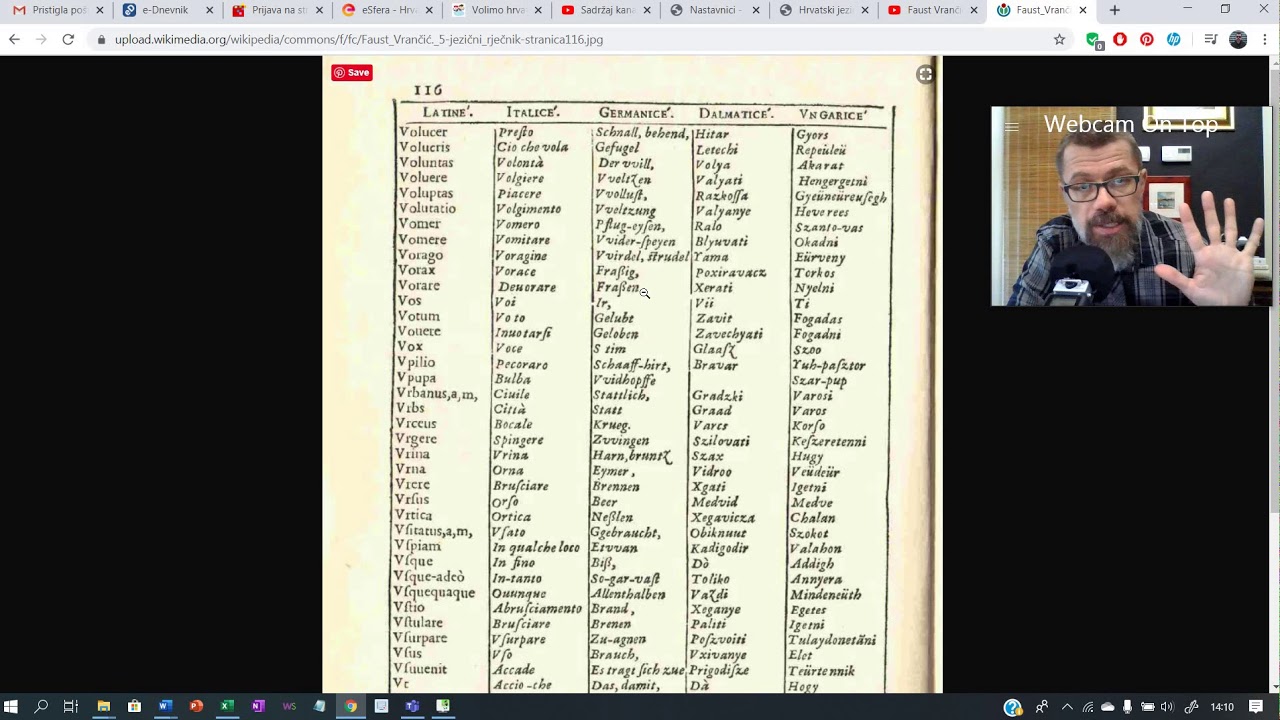Image resolution: width=1280 pixels, height=720 pixels.
Task: Open Chrome's three-dot menu
Action: click(1265, 39)
